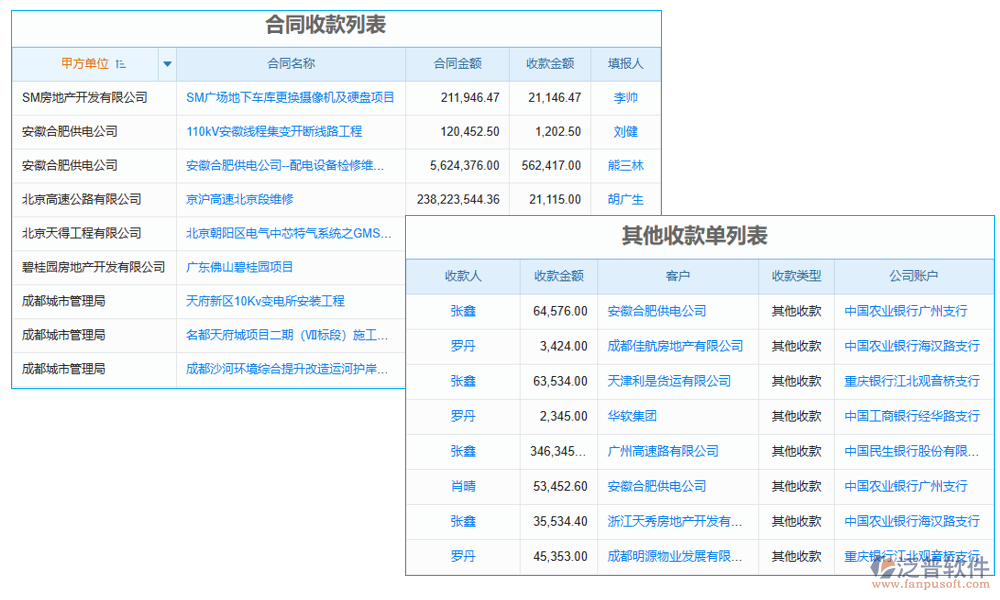This screenshot has height=600, width=1000.
Task: Click the sort icon beside 甲方单位 header
Action: [x=118, y=63]
